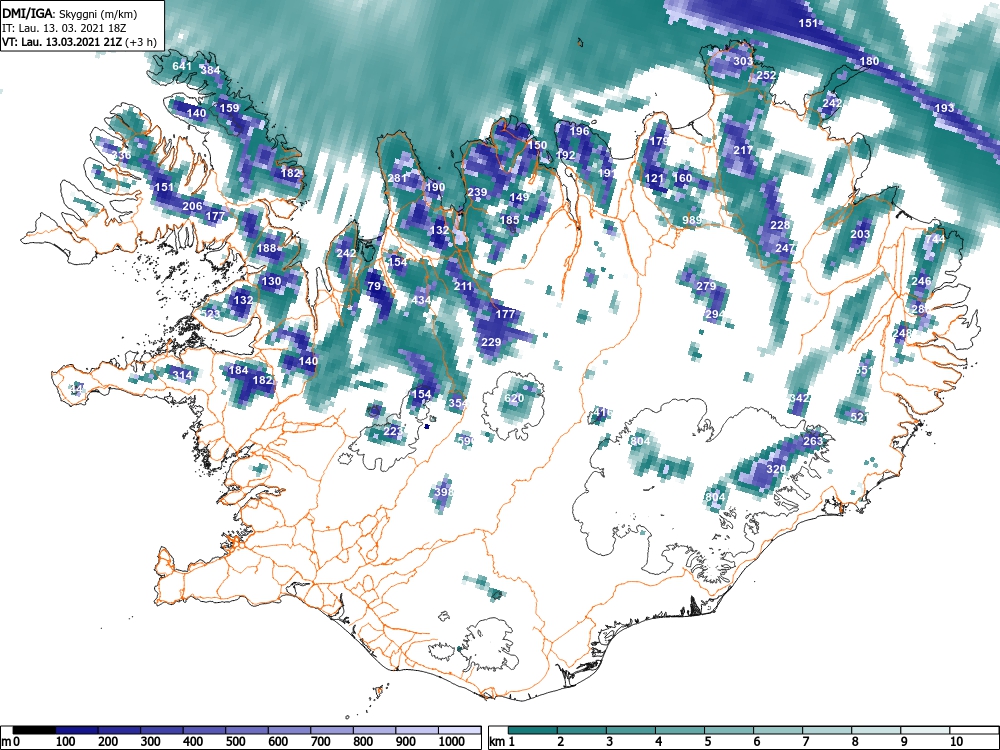Click the visibility value 239 on the map

tap(477, 192)
